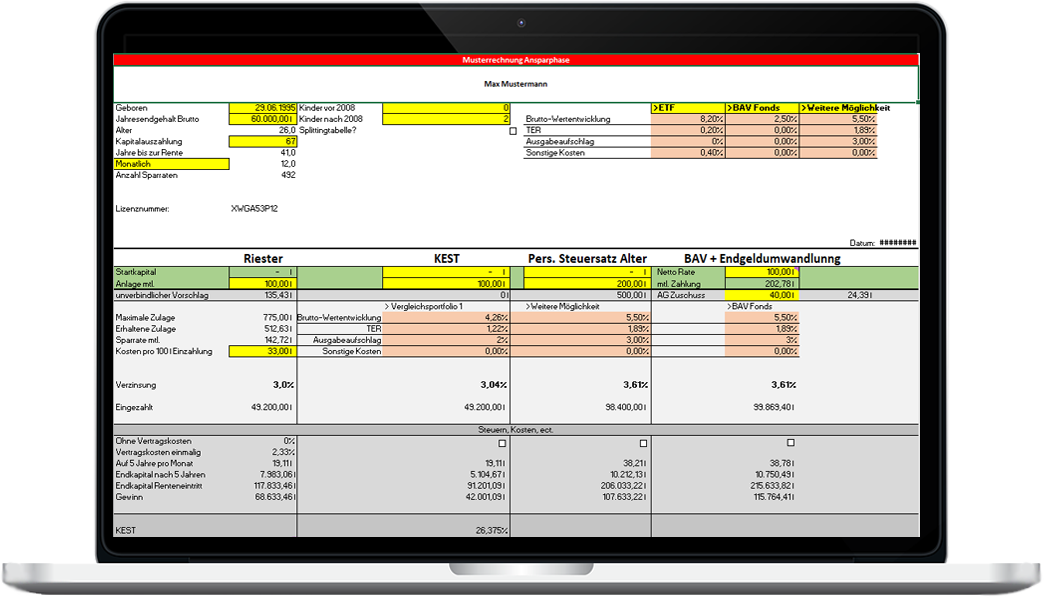Click the Kapitalauszahlung cell showing 67

coord(263,142)
